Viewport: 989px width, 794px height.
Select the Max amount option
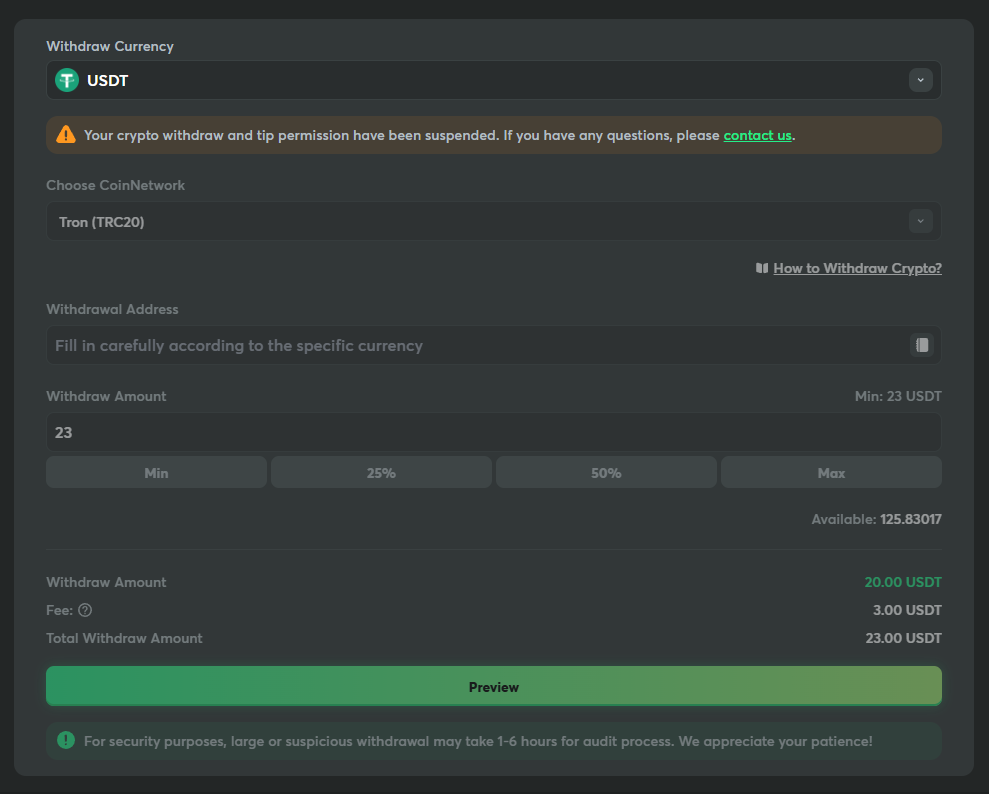click(831, 473)
